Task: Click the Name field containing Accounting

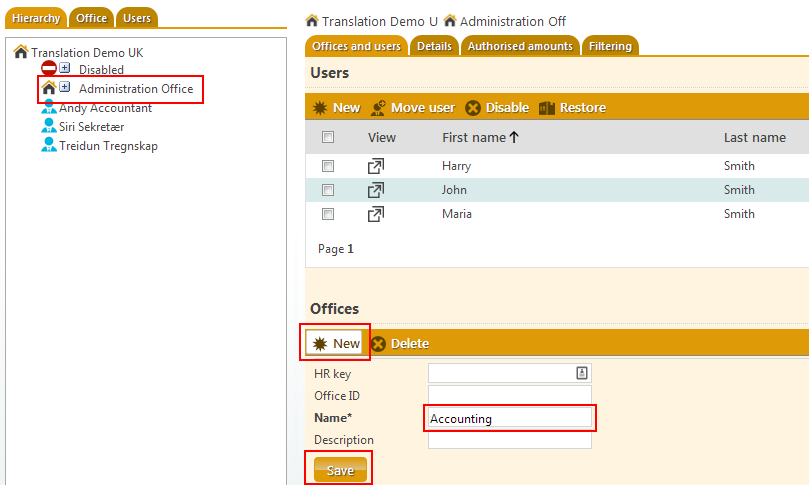Action: click(510, 418)
